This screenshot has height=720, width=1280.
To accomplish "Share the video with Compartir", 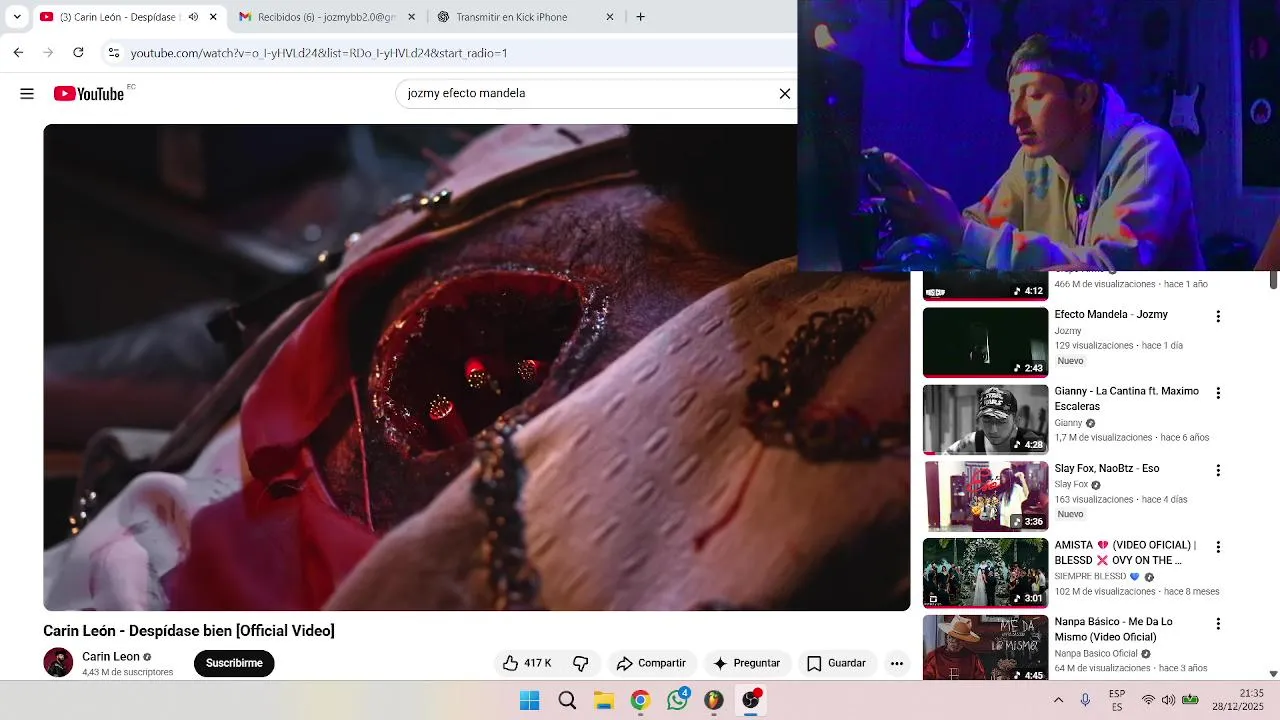I will tap(651, 663).
